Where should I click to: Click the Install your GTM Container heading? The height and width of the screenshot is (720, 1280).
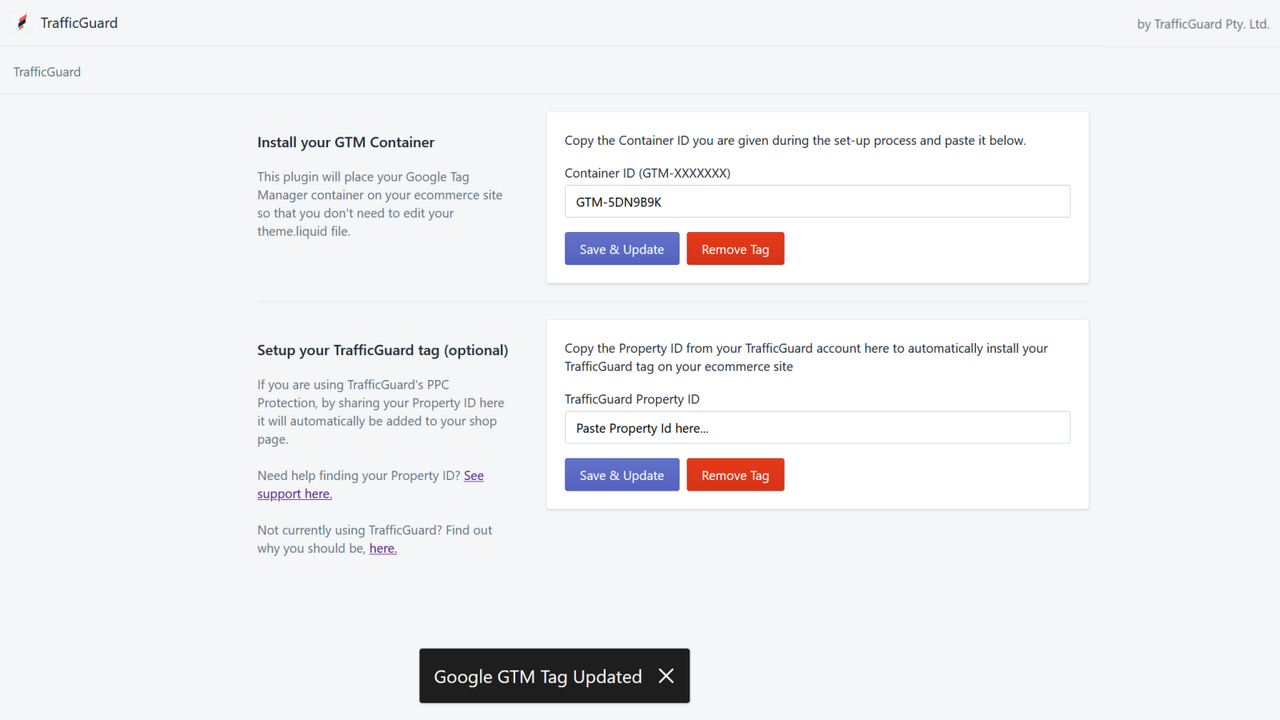coord(346,142)
